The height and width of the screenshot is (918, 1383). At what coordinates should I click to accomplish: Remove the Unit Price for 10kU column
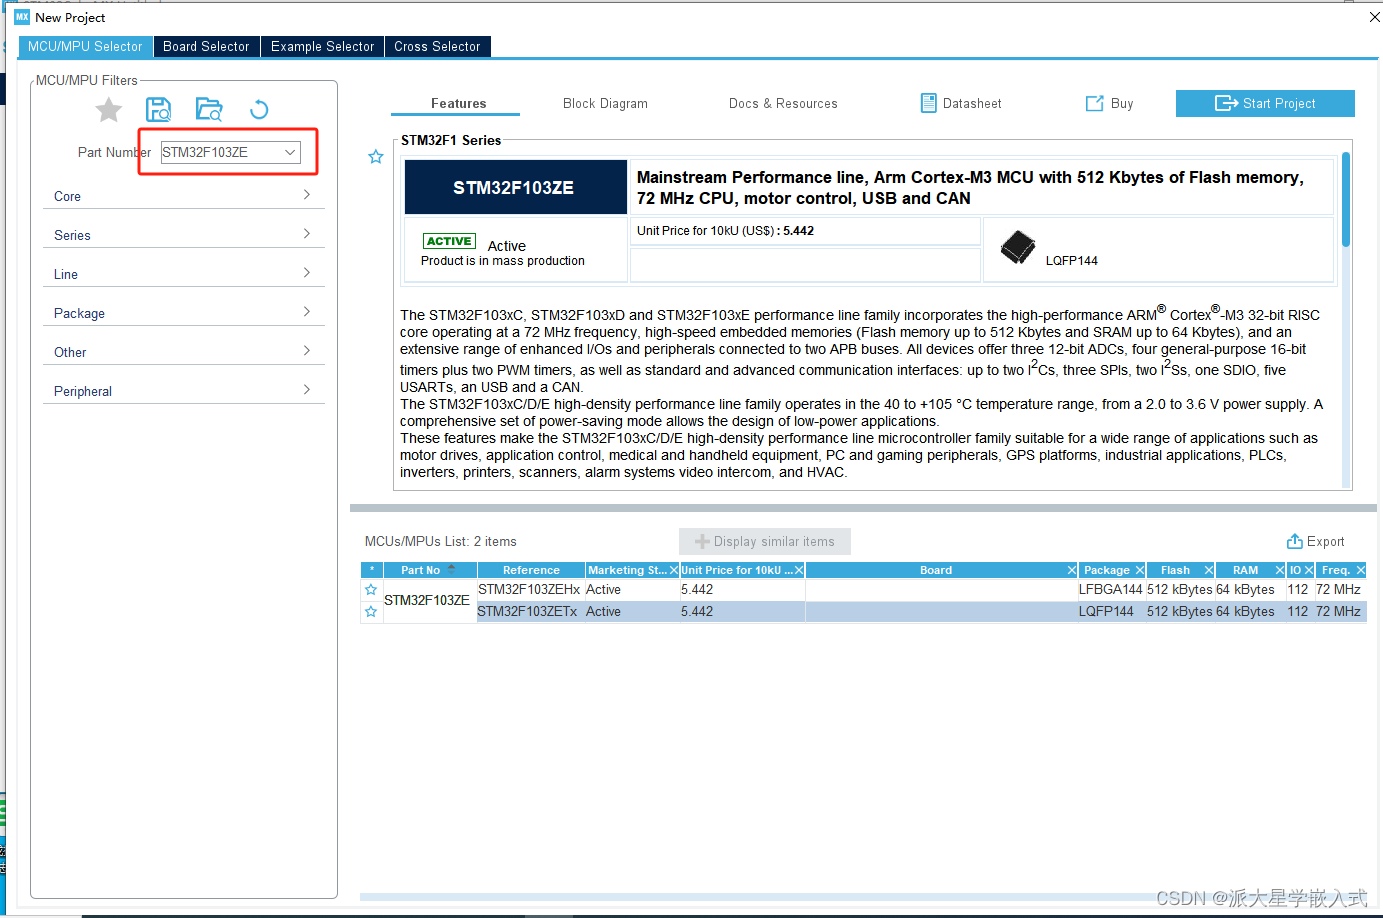pyautogui.click(x=799, y=570)
